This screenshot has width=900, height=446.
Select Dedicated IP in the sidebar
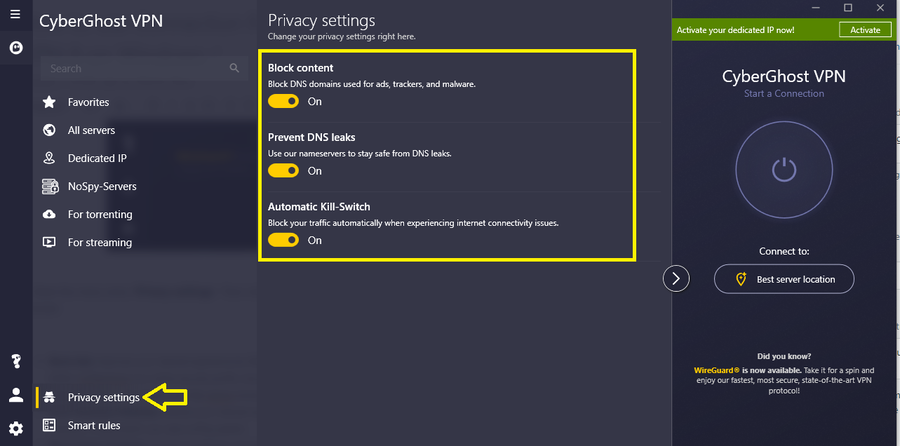pos(97,158)
